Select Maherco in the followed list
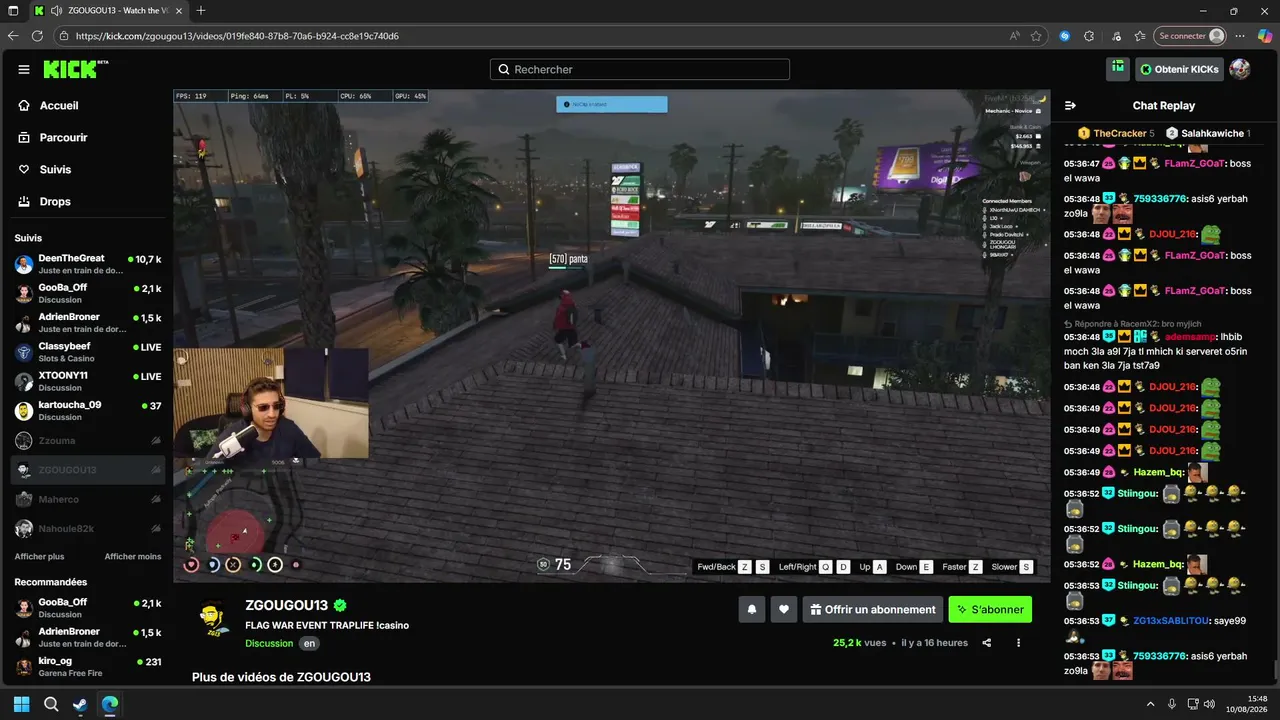The height and width of the screenshot is (720, 1280). coord(88,499)
